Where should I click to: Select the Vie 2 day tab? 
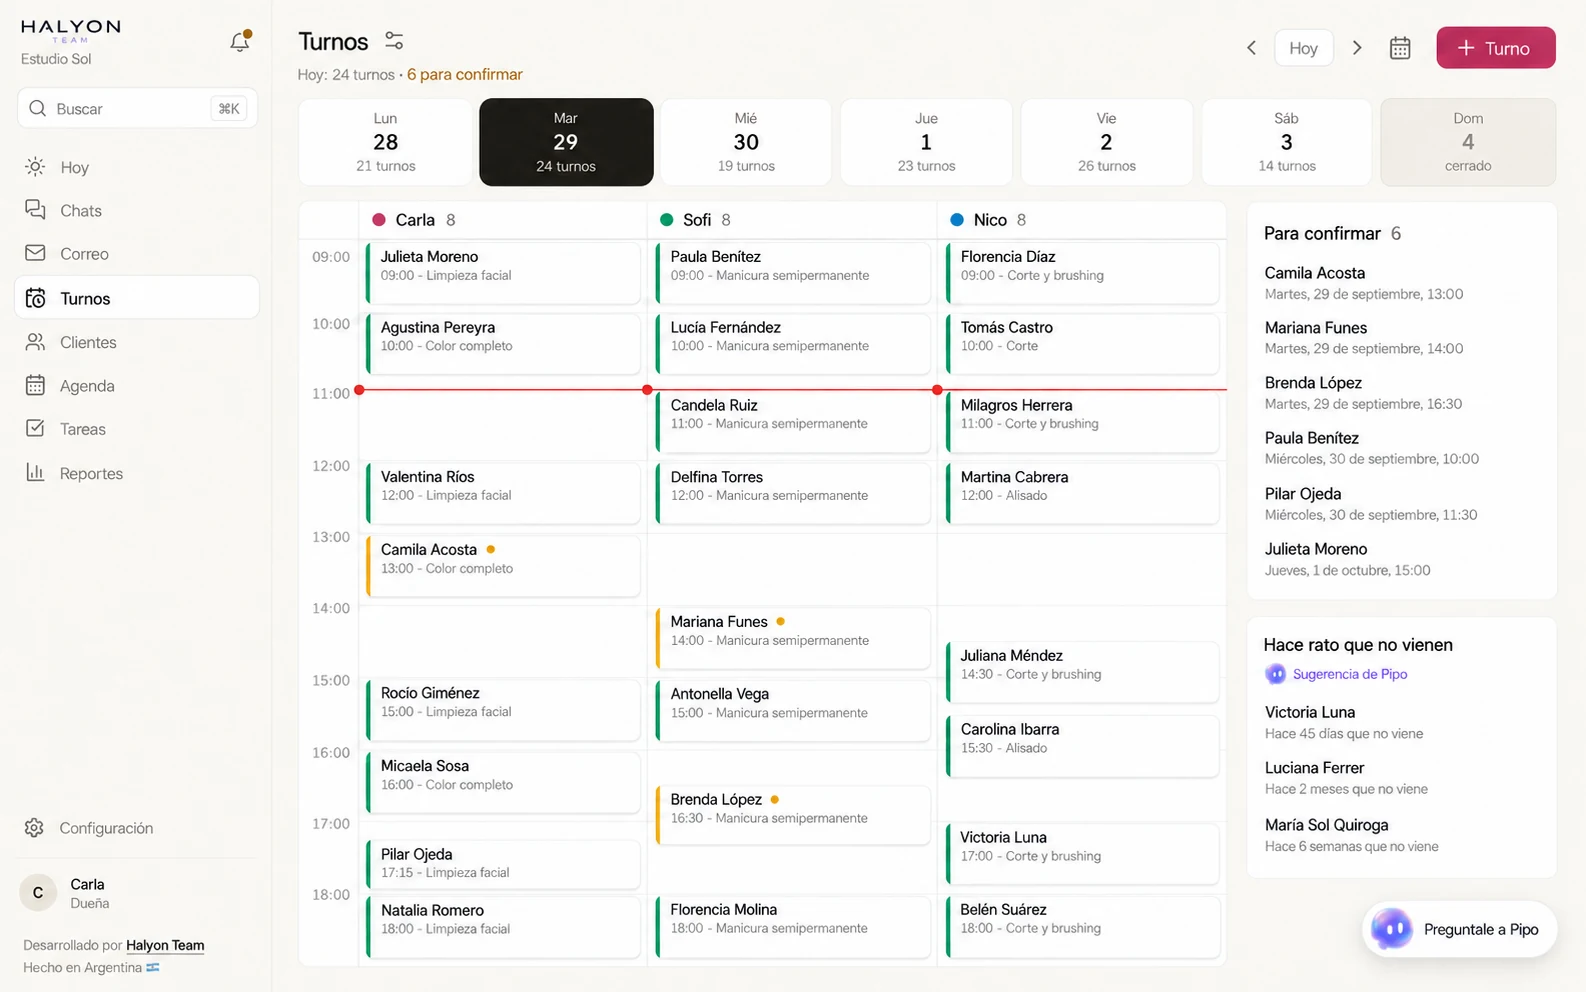pos(1106,142)
